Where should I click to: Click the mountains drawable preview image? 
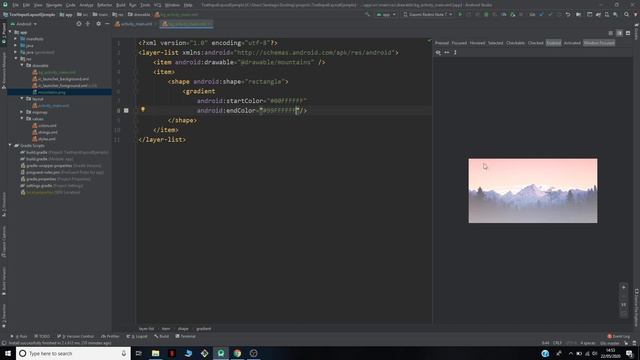coord(533,191)
